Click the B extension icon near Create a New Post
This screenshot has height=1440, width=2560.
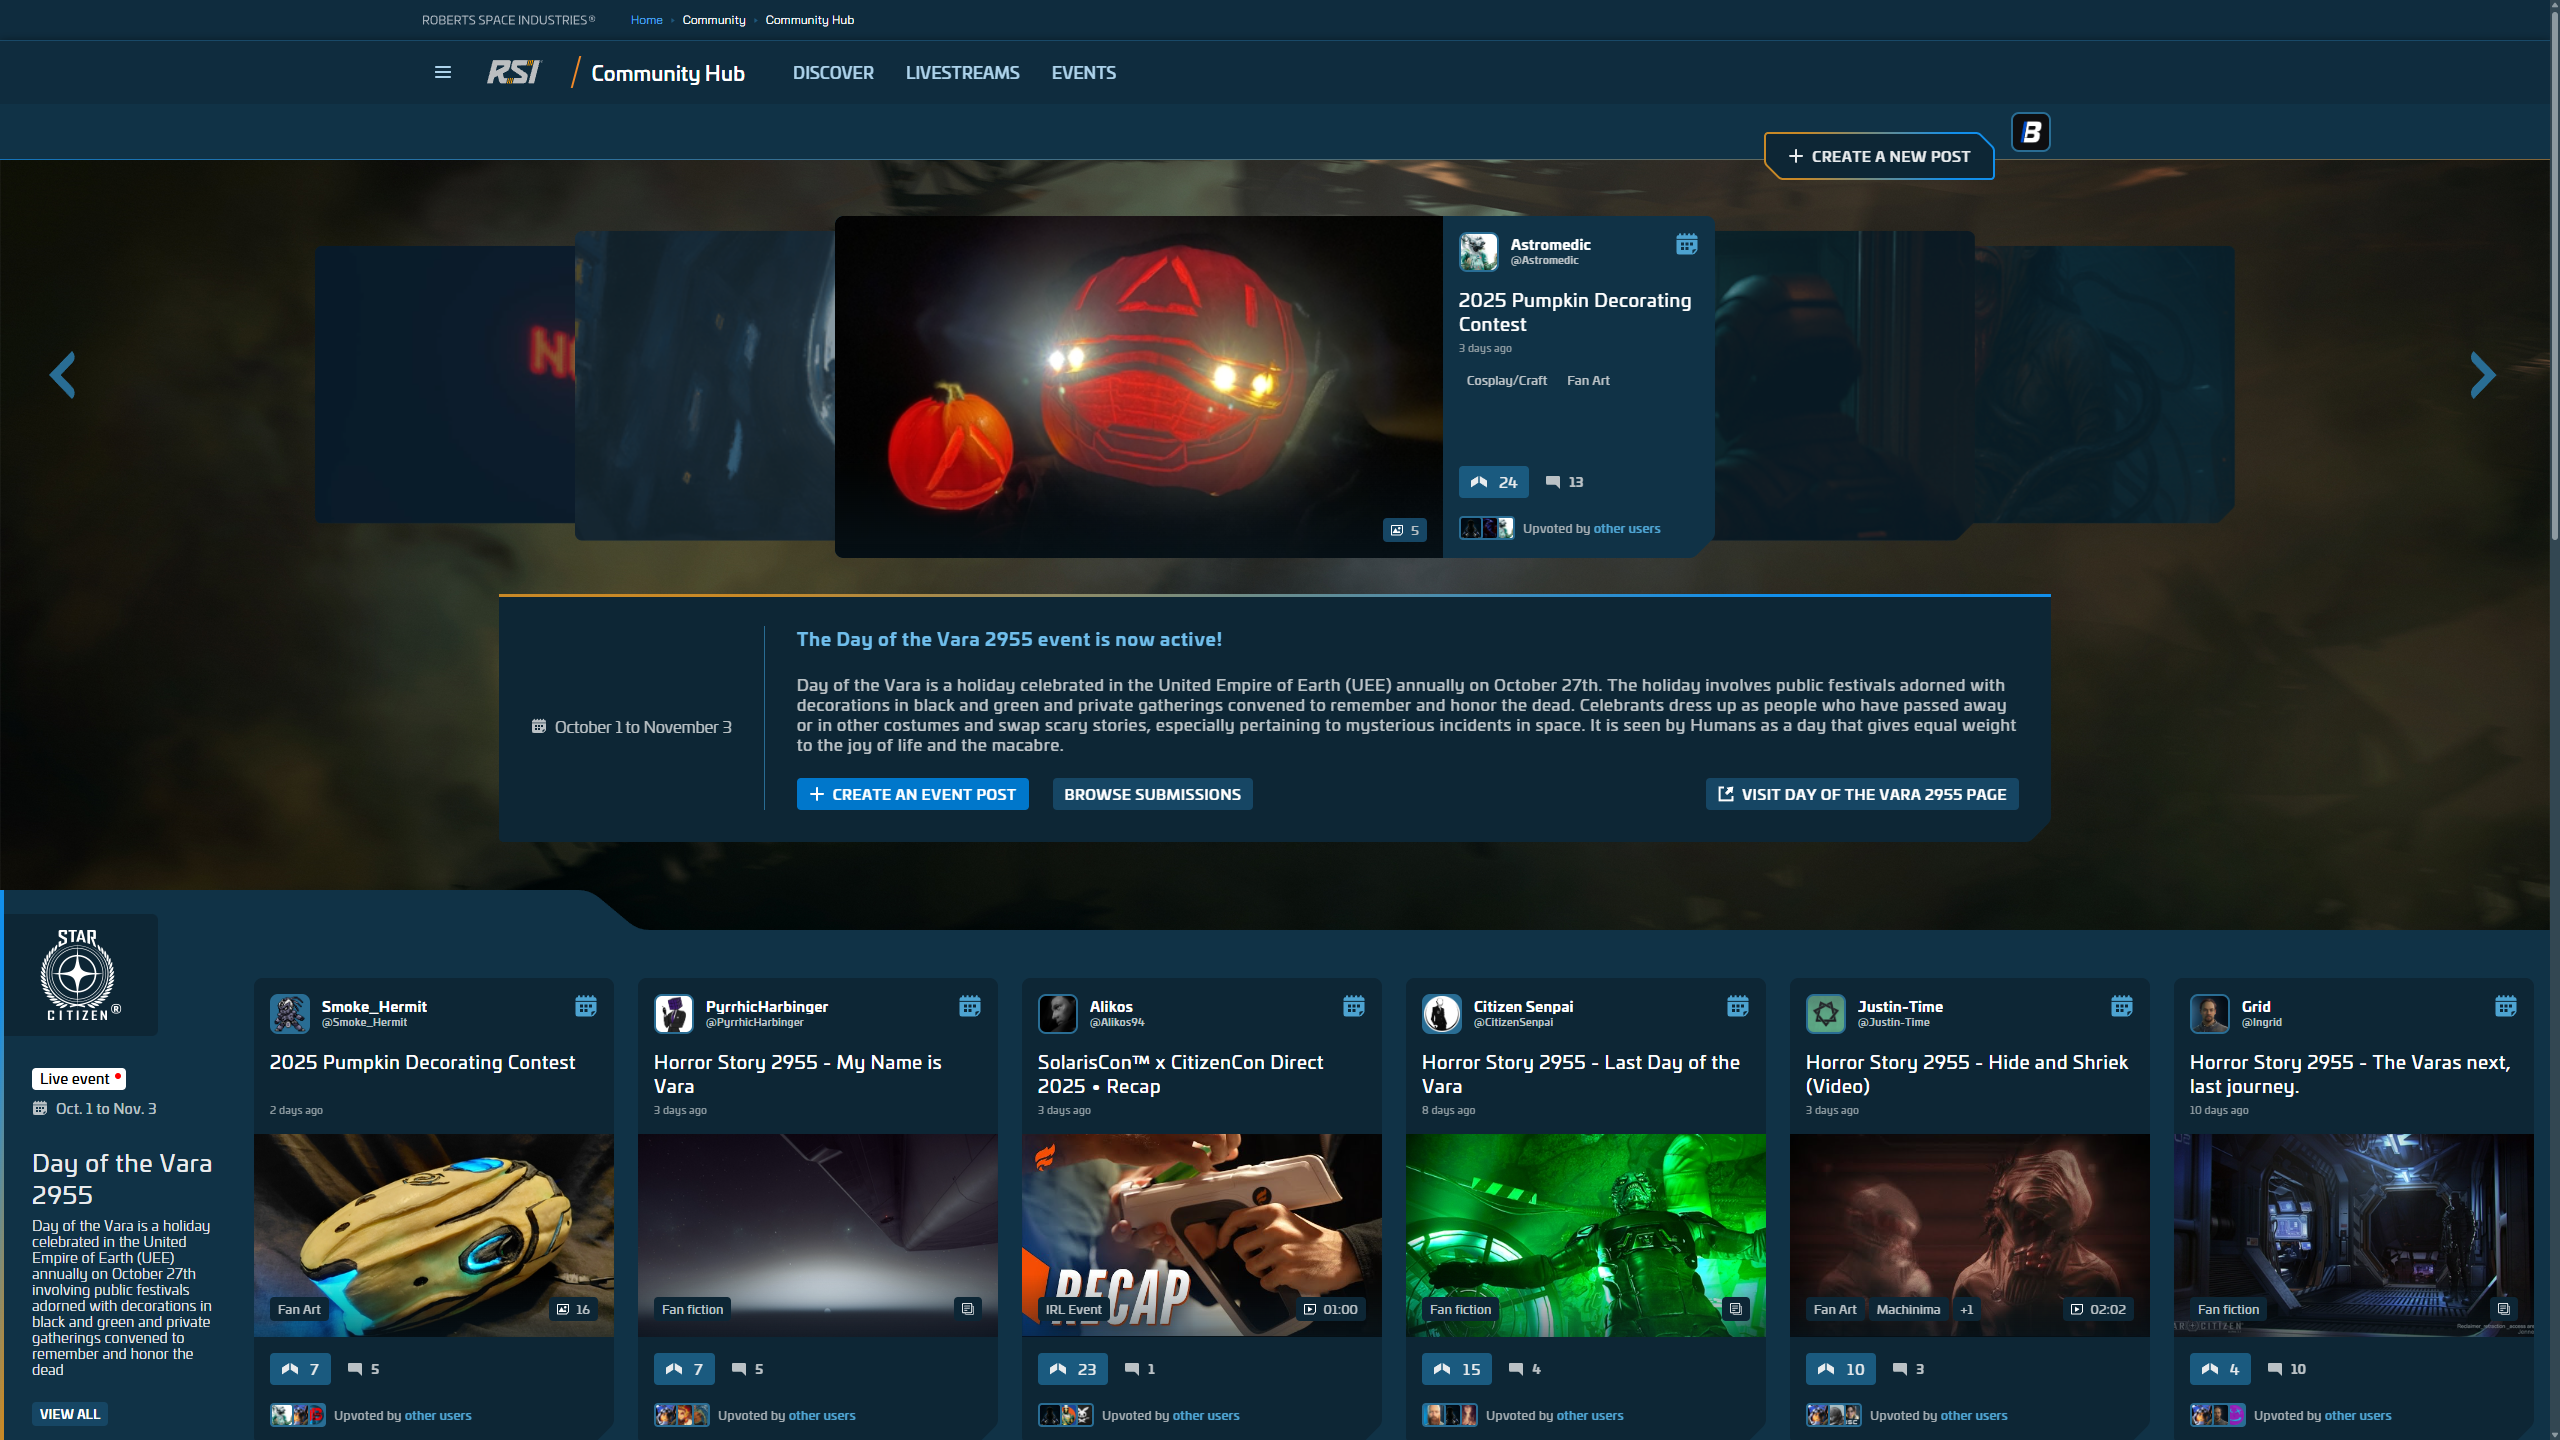pyautogui.click(x=2031, y=131)
